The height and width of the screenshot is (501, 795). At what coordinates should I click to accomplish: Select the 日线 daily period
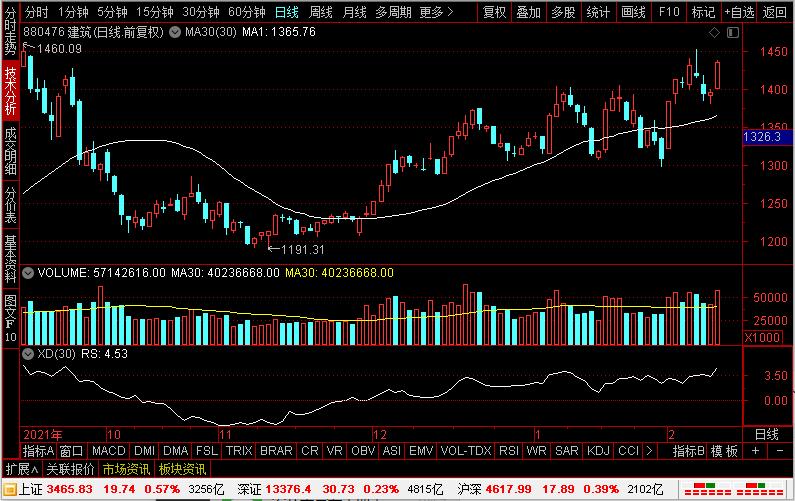[x=287, y=12]
